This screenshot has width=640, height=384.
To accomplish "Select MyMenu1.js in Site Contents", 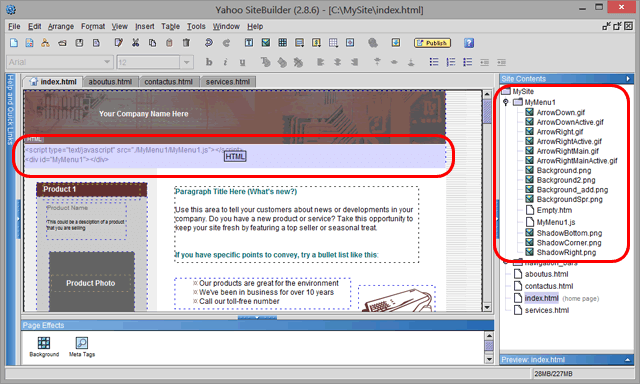I will pyautogui.click(x=556, y=222).
